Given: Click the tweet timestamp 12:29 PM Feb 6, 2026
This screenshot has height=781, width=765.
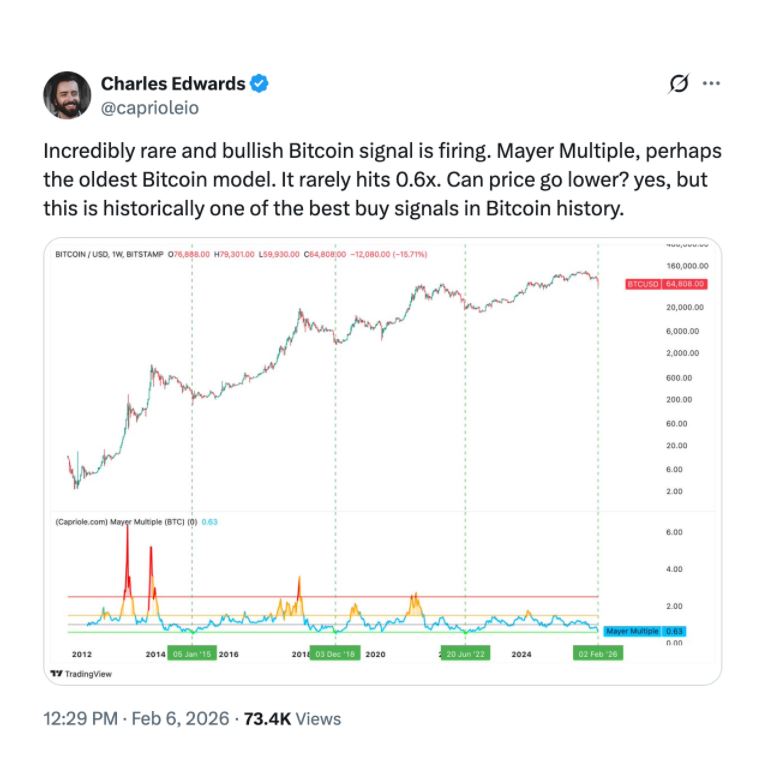Looking at the screenshot, I should coord(136,718).
